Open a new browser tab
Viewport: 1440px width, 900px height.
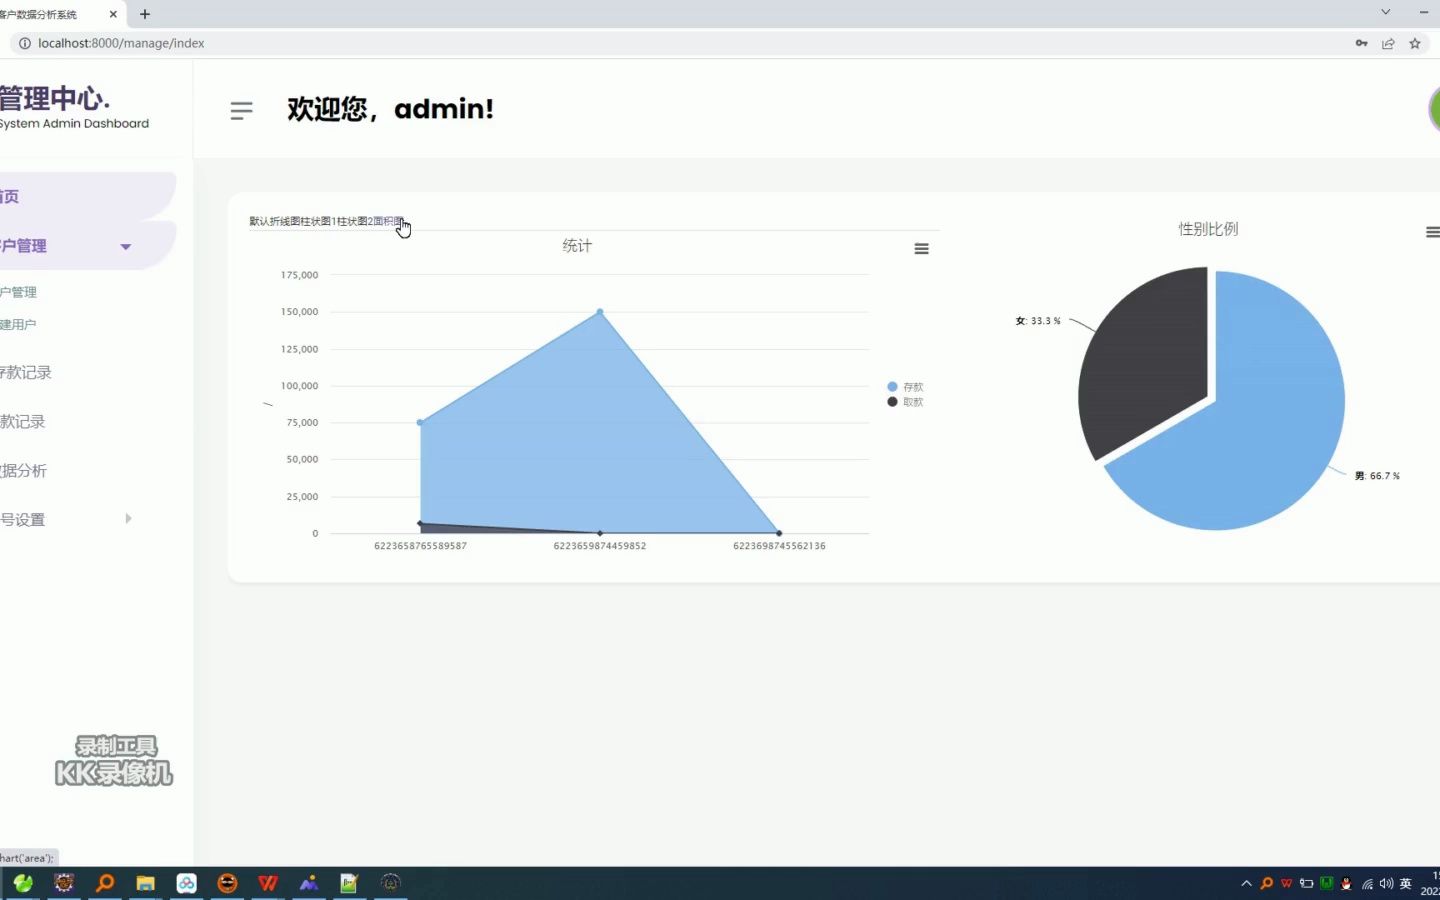pyautogui.click(x=145, y=14)
